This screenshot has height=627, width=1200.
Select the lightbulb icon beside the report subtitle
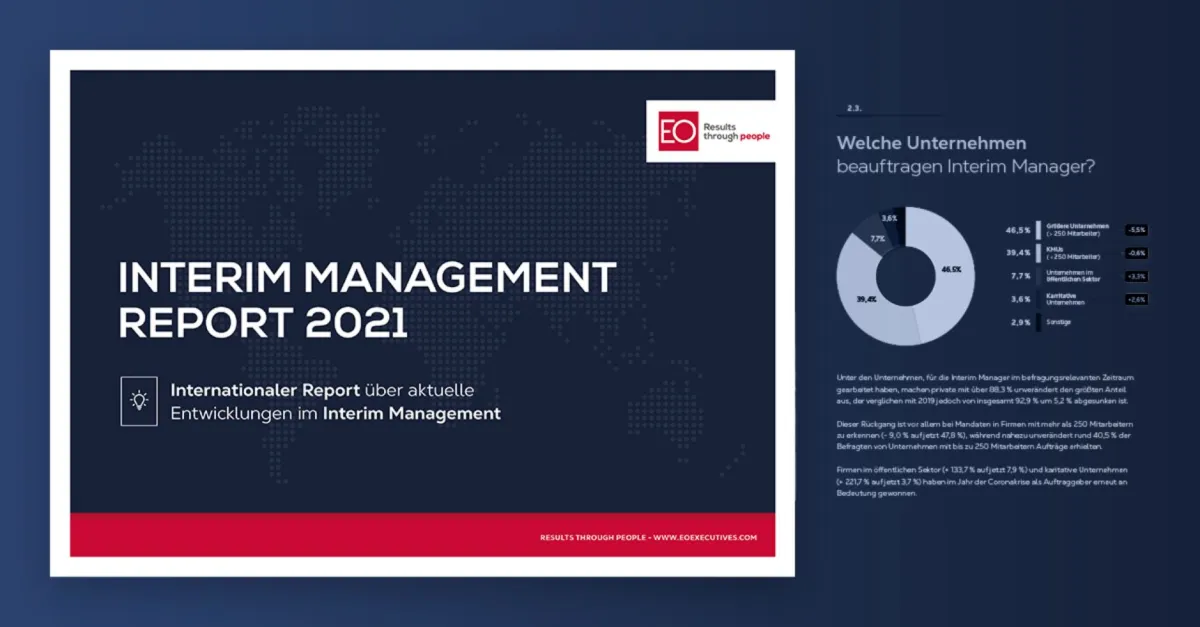pos(139,398)
